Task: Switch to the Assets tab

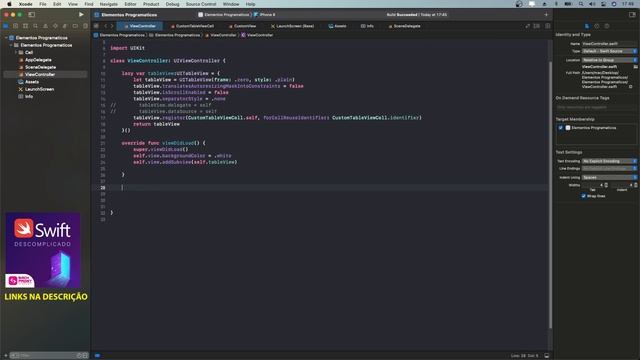Action: click(338, 26)
